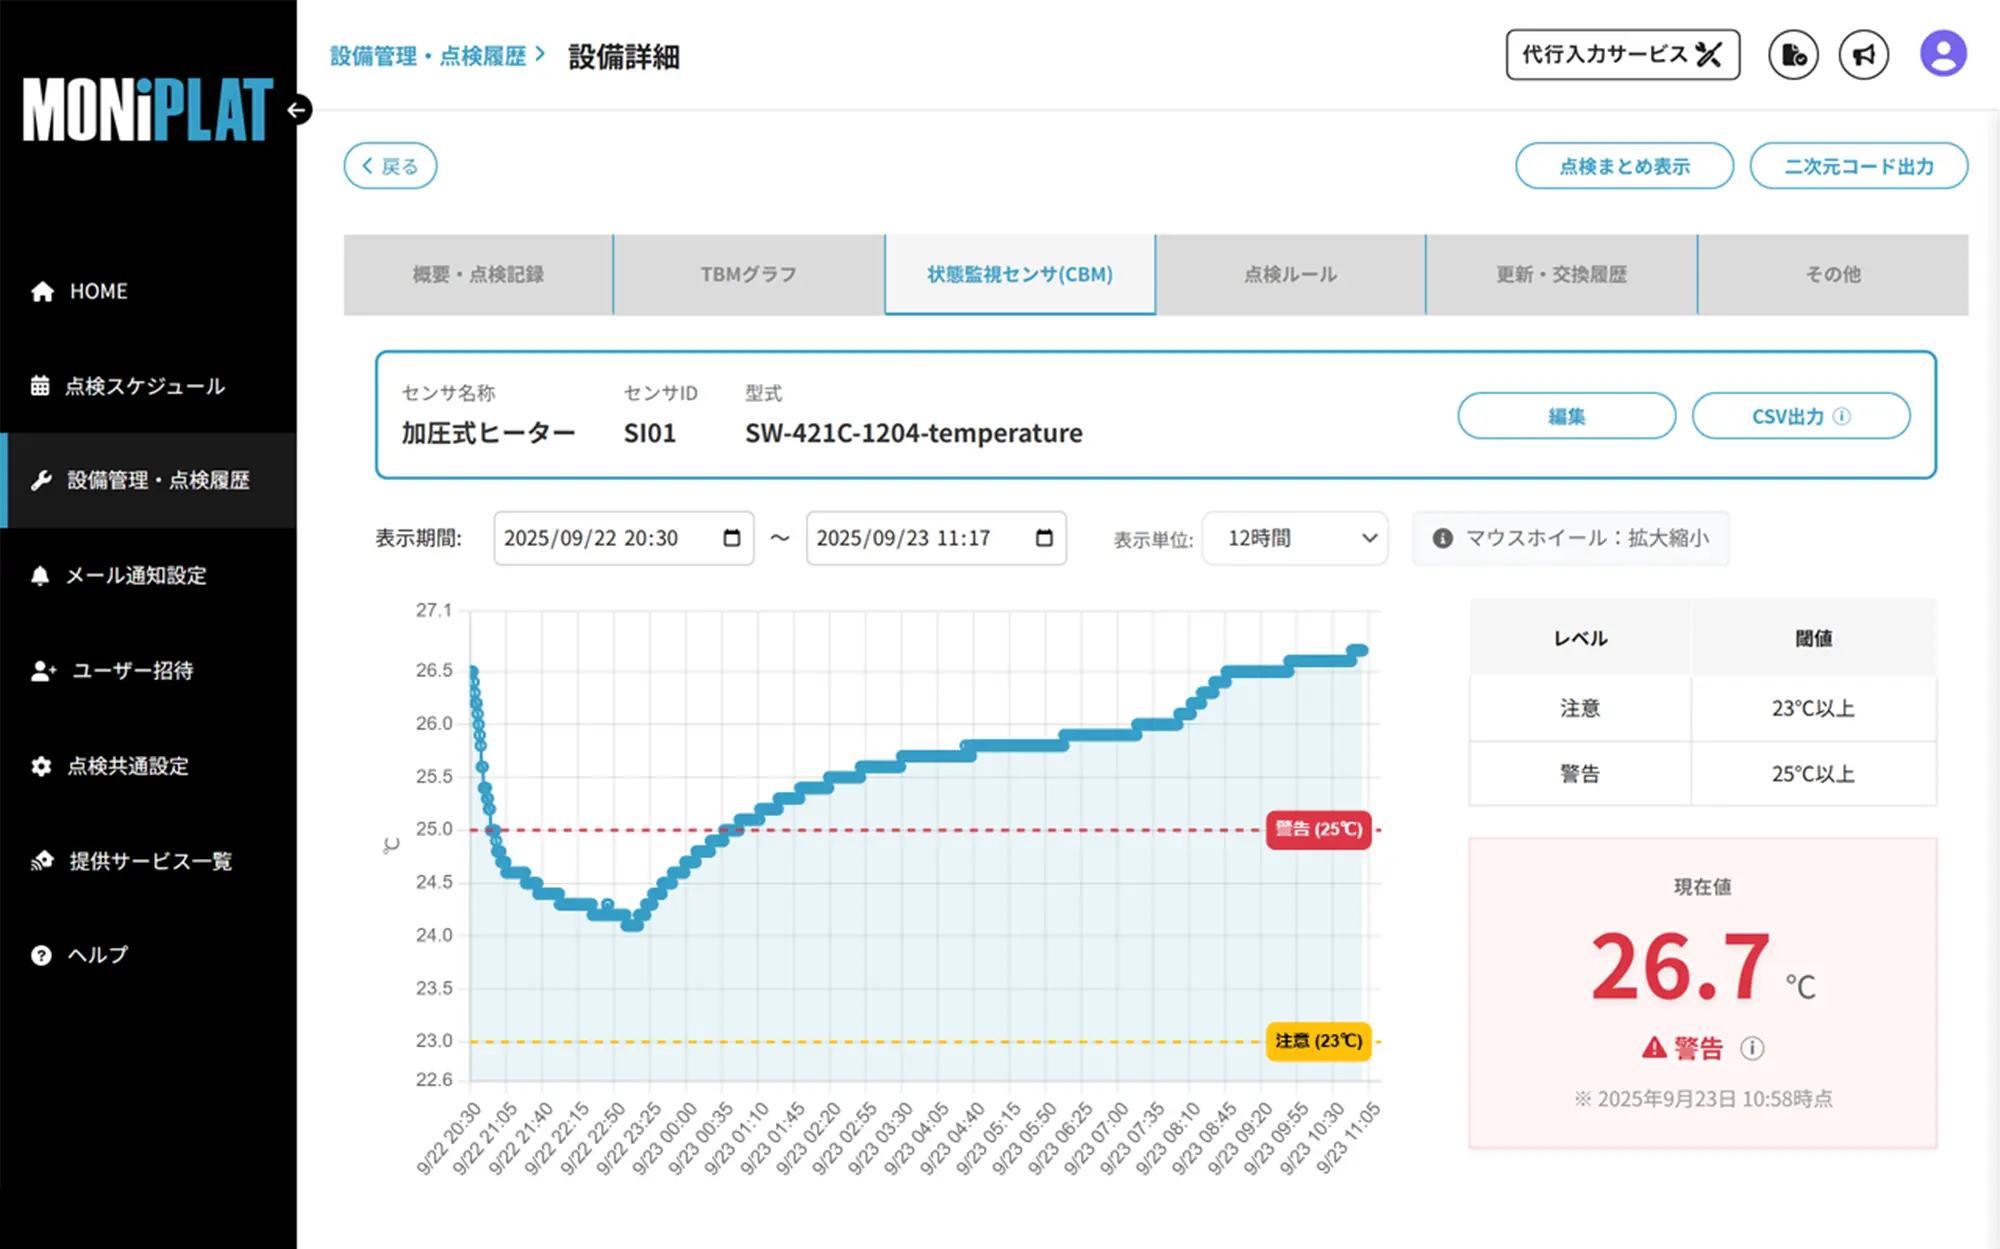Select the HOME house icon in the sidebar
2000x1249 pixels.
tap(42, 291)
